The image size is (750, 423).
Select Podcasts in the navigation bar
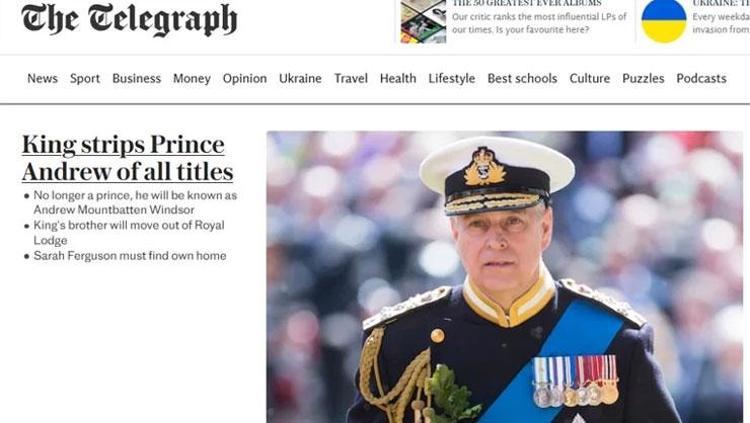[701, 78]
